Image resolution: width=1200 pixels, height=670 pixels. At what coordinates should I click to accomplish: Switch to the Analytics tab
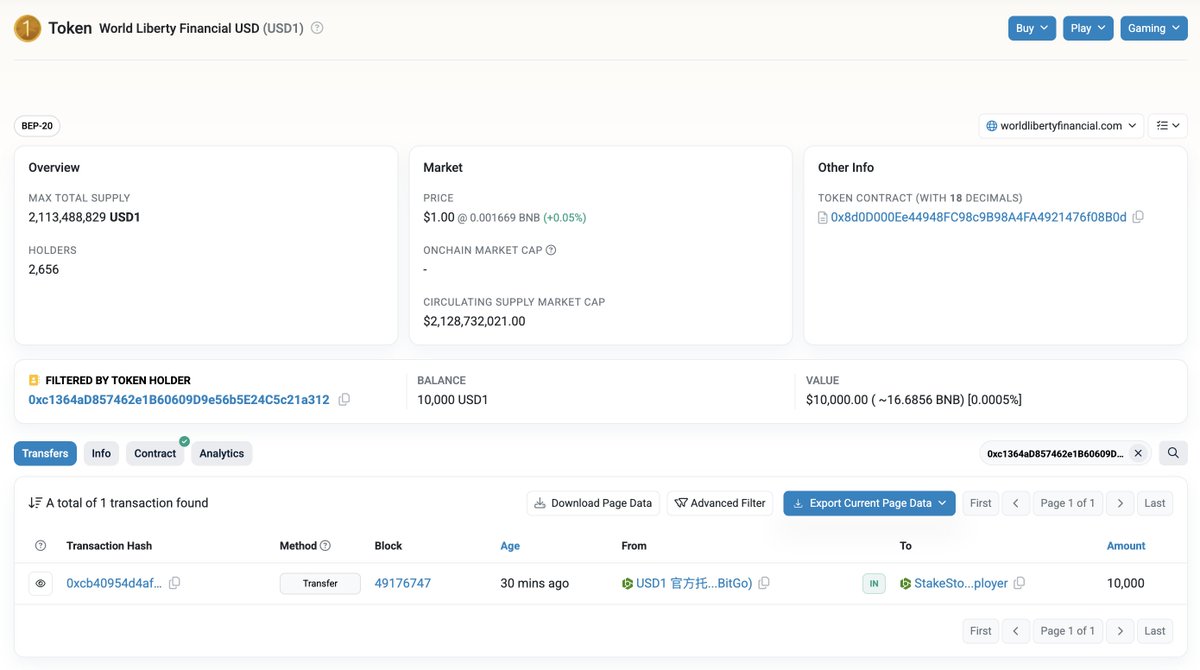(x=221, y=453)
